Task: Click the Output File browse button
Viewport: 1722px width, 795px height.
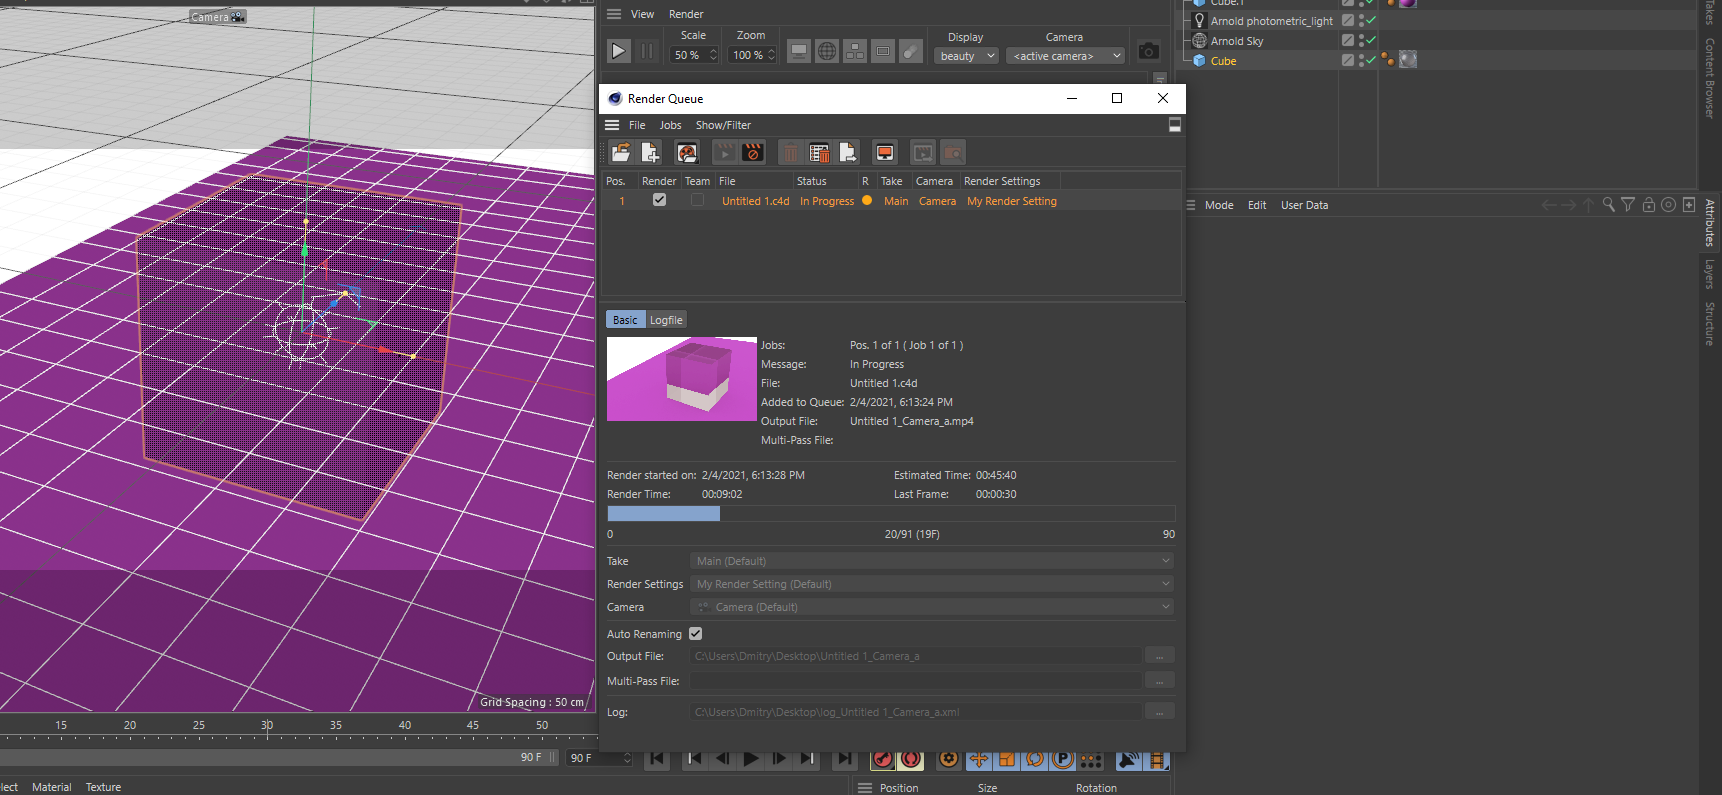Action: (x=1159, y=656)
